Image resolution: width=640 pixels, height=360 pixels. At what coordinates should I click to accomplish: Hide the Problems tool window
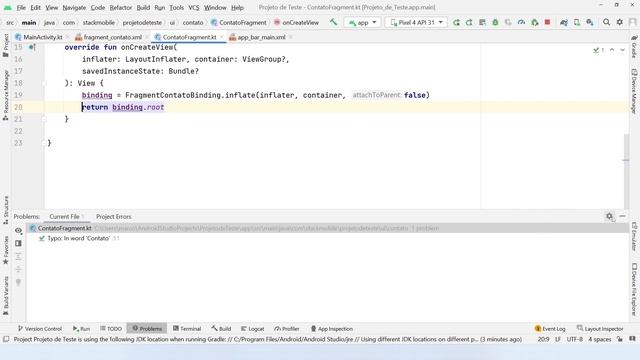coord(622,216)
